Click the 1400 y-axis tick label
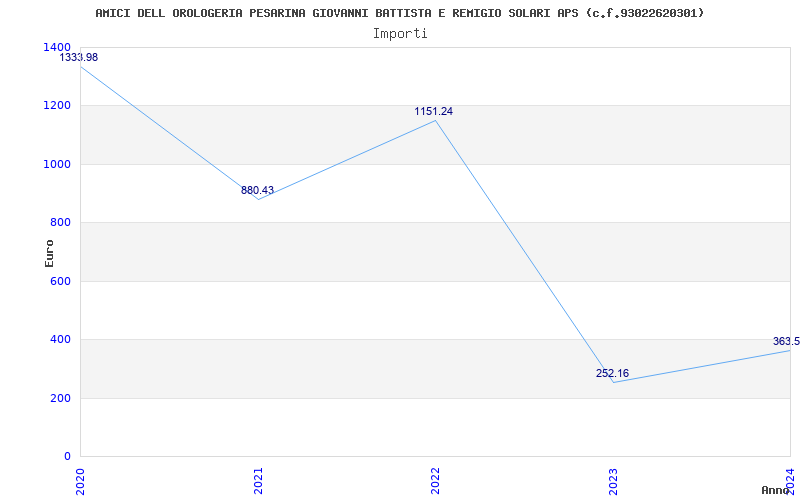The height and width of the screenshot is (500, 800). tap(58, 47)
